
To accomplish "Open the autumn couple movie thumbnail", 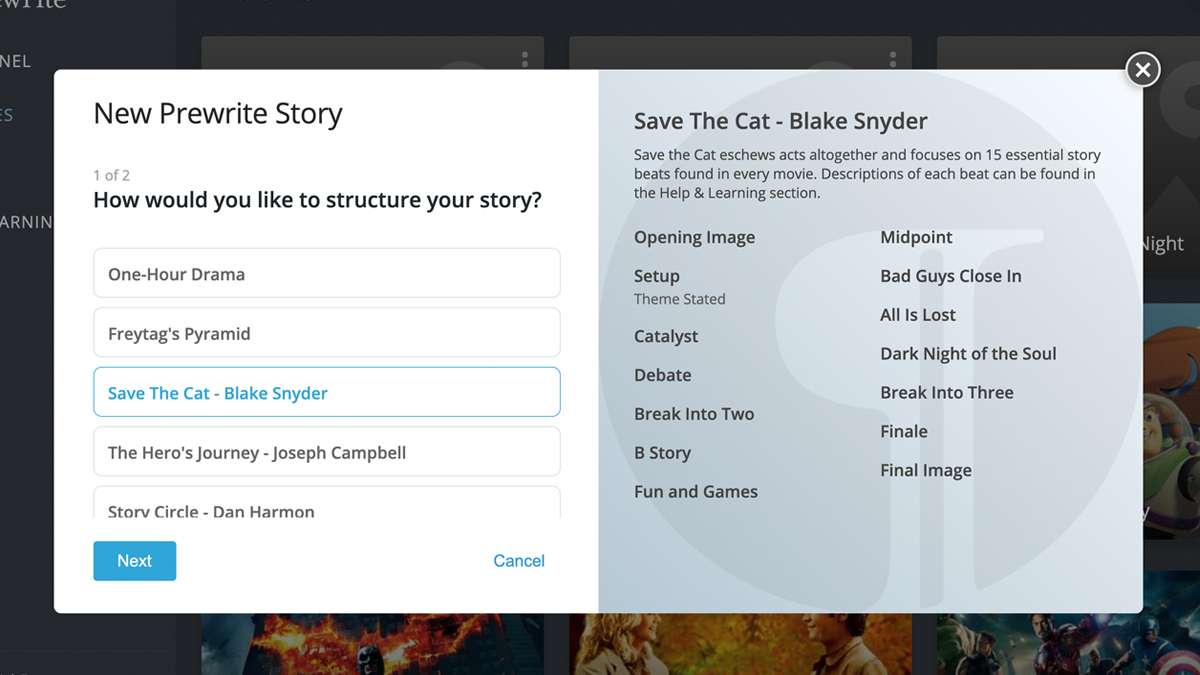I will [x=740, y=644].
